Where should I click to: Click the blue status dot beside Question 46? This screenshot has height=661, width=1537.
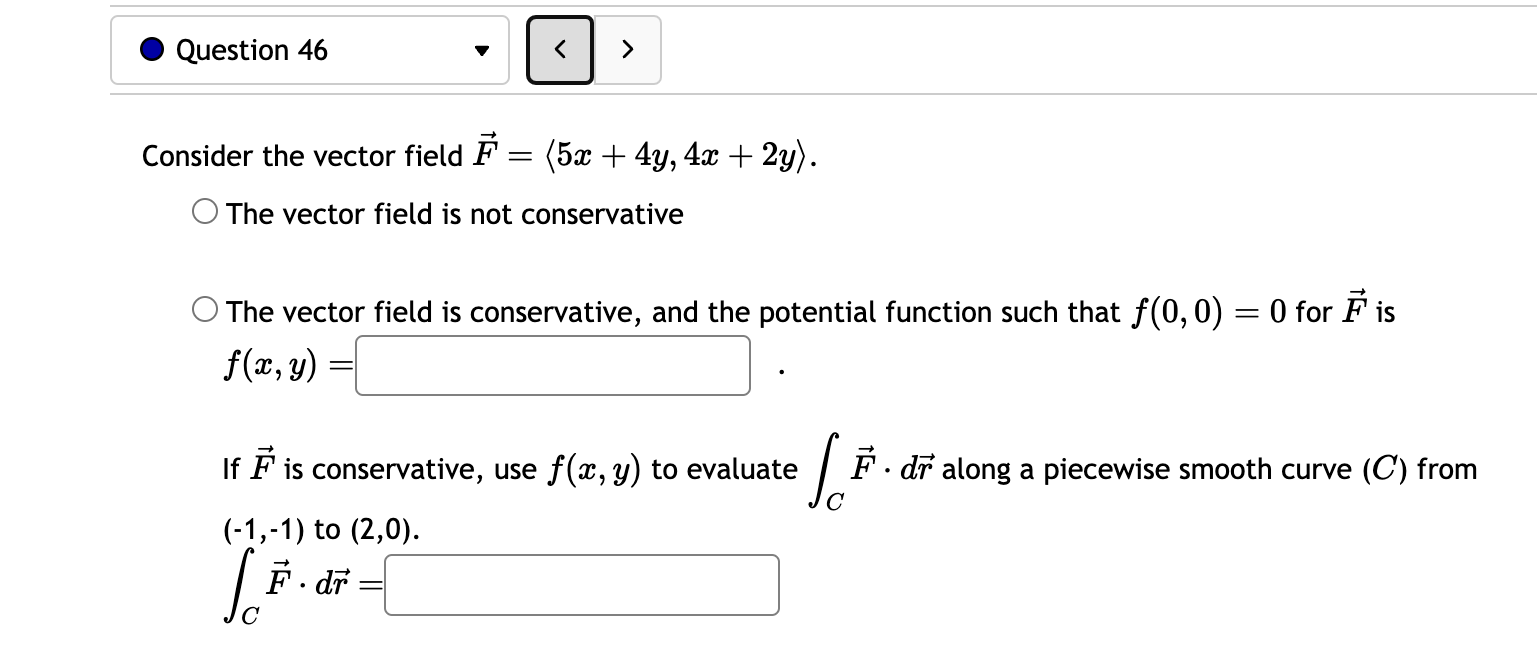click(x=151, y=49)
